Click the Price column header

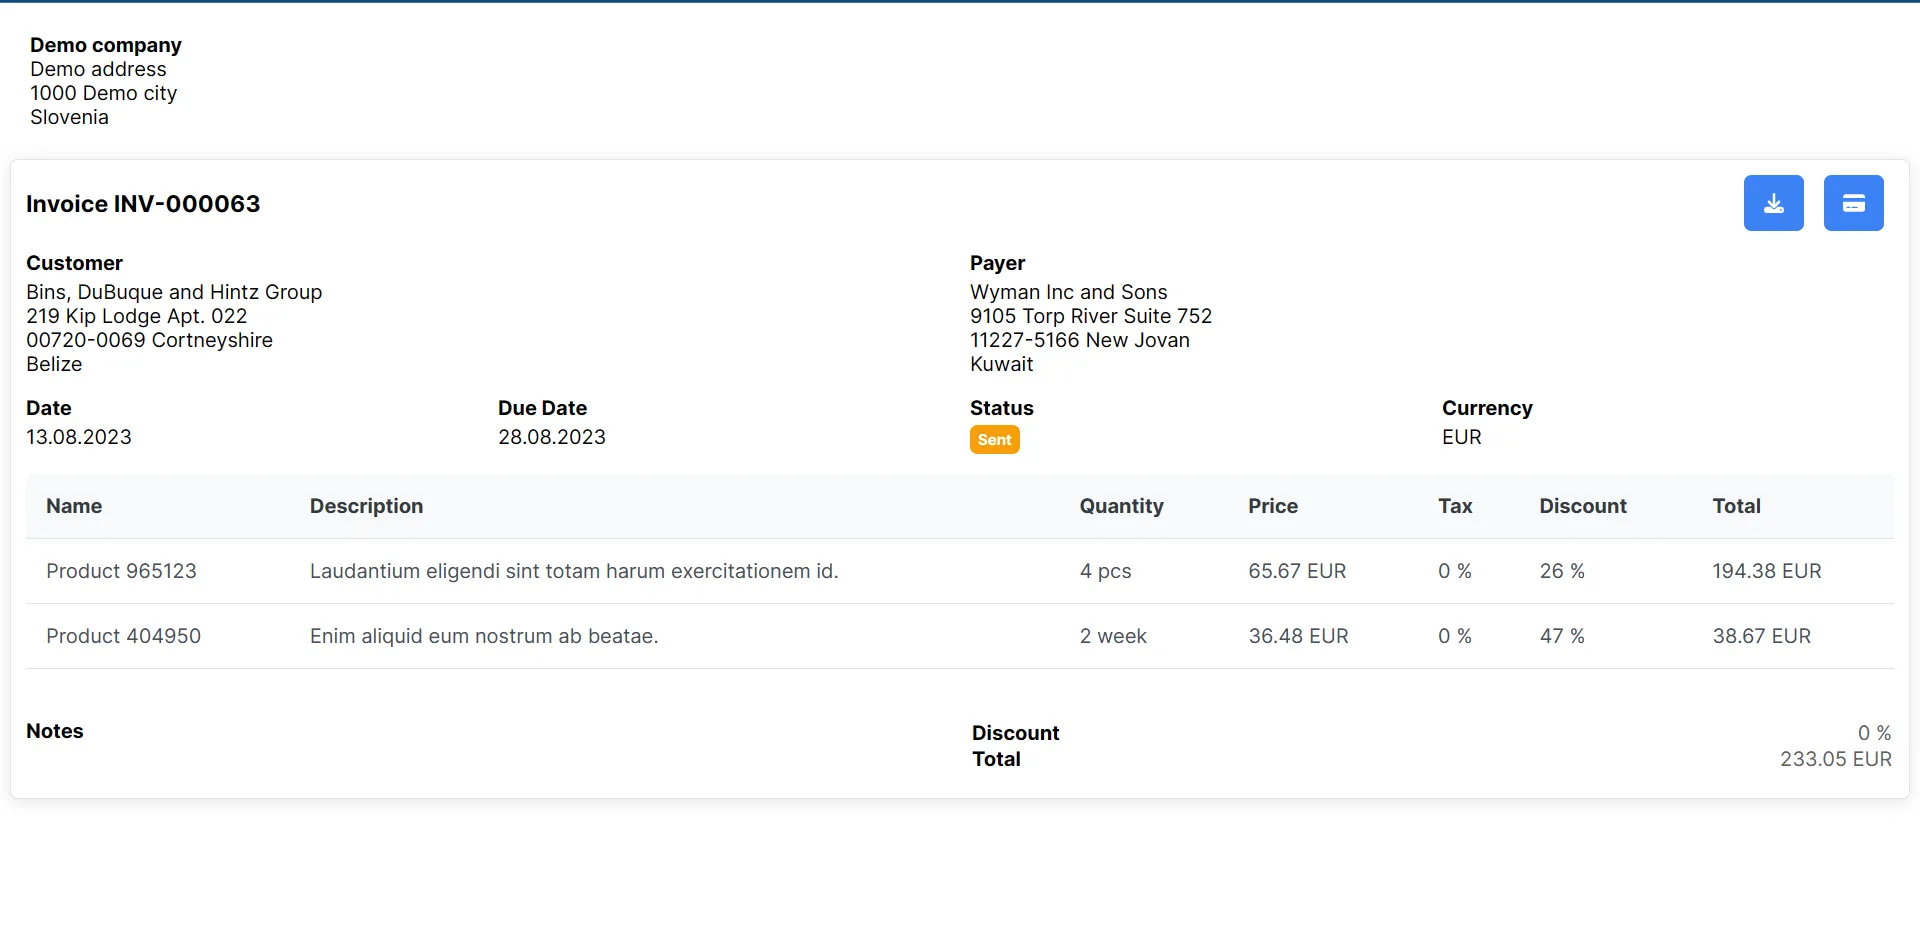1272,506
